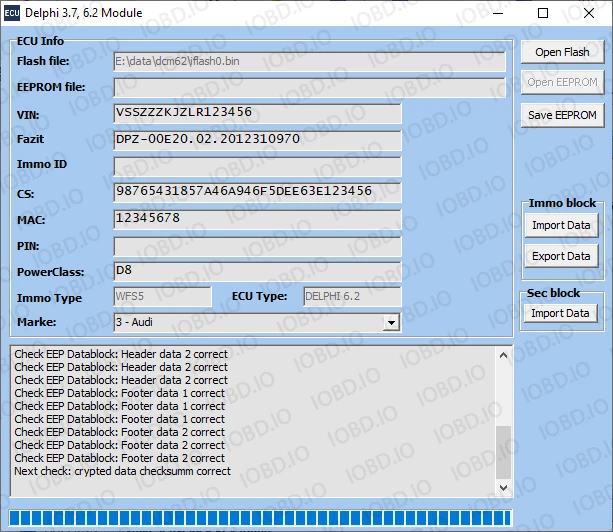613x532 pixels.
Task: Click the log scrollbar down arrow
Action: click(x=504, y=488)
